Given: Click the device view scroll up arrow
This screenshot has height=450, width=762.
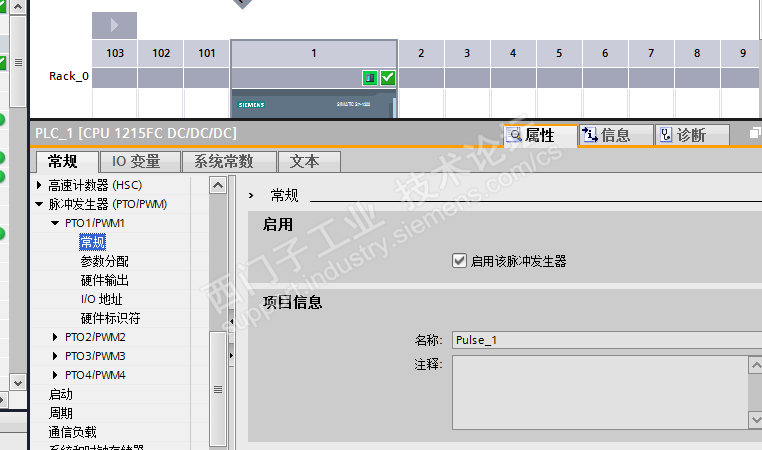Looking at the screenshot, I should [18, 7].
